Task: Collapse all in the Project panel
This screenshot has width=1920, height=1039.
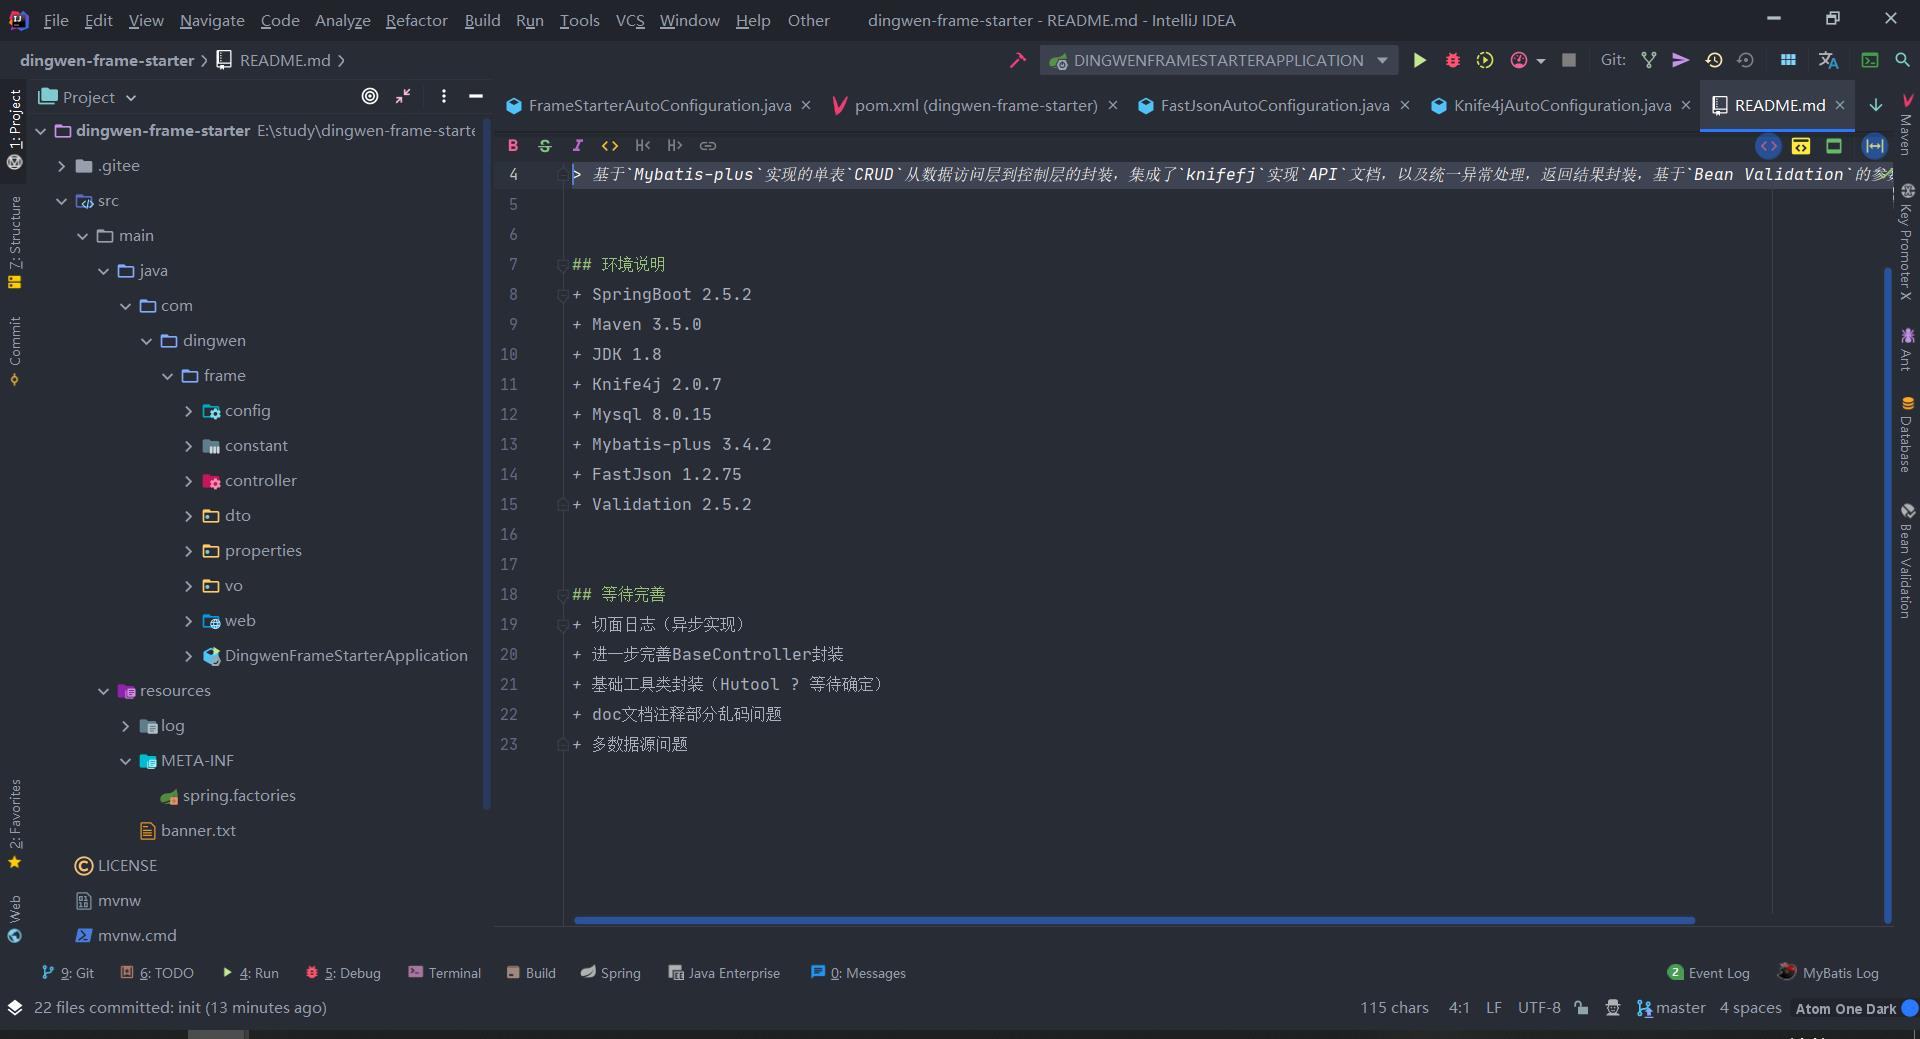Action: pyautogui.click(x=403, y=96)
